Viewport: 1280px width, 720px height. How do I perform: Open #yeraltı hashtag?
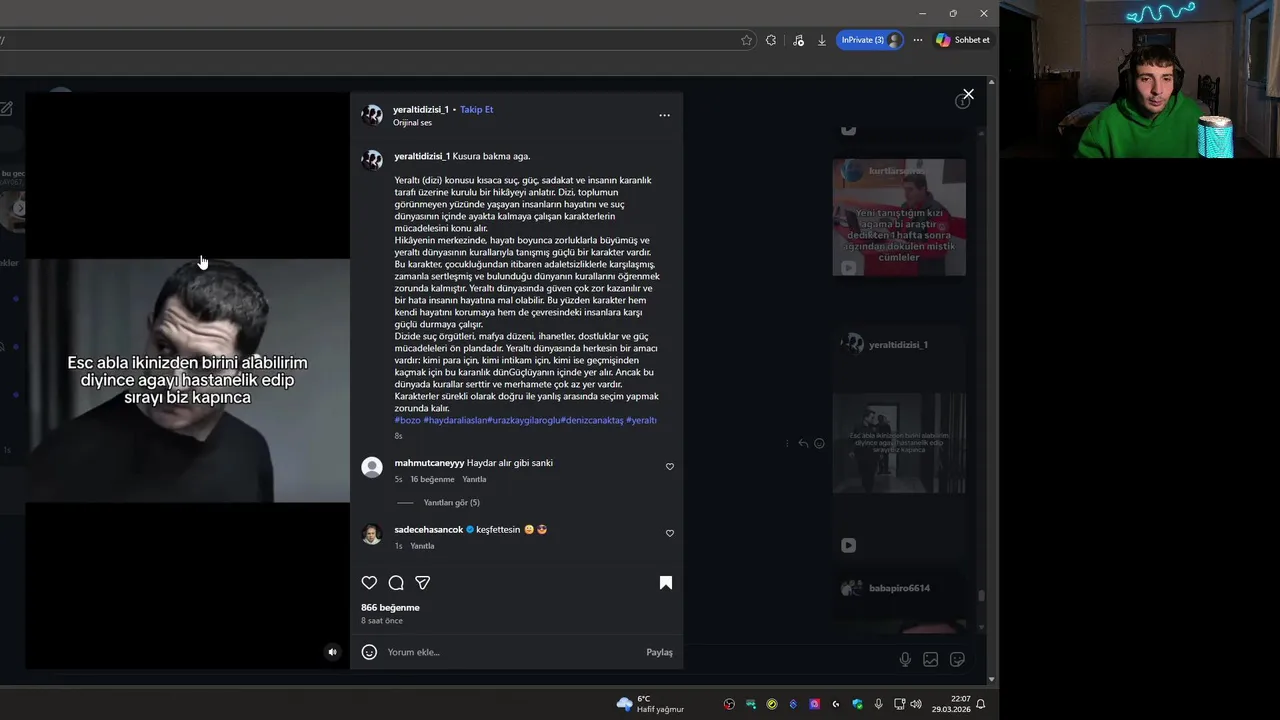click(x=641, y=420)
